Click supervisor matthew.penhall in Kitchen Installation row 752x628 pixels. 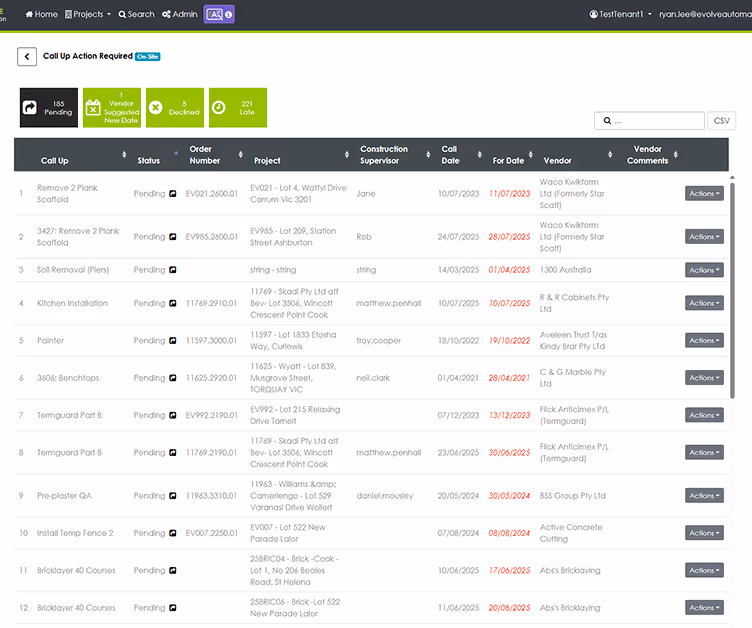click(x=388, y=303)
